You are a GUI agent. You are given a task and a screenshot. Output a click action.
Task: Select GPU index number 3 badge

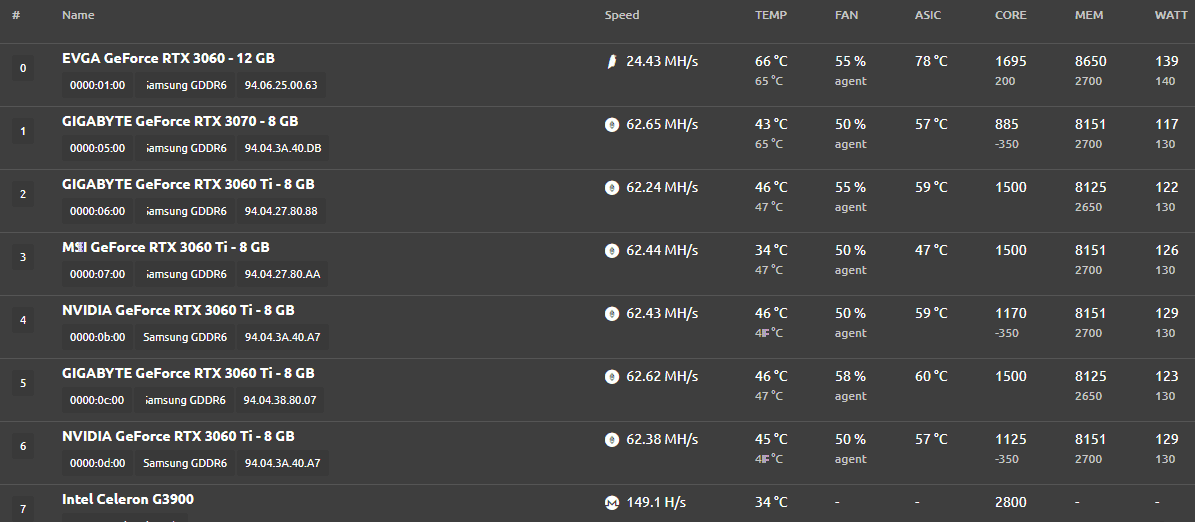point(23,258)
